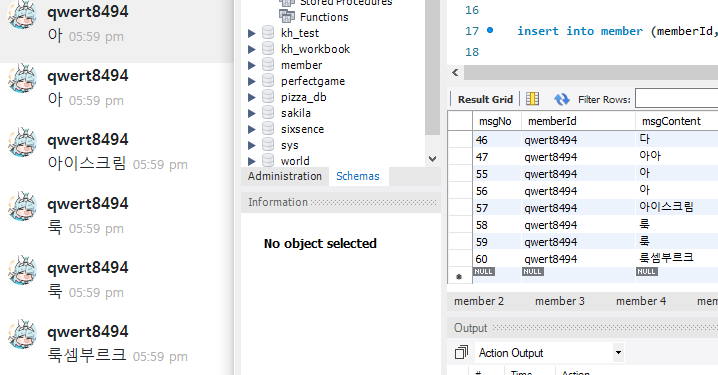Click the Information panel header
Viewport: 718px width, 375px height.
341,202
